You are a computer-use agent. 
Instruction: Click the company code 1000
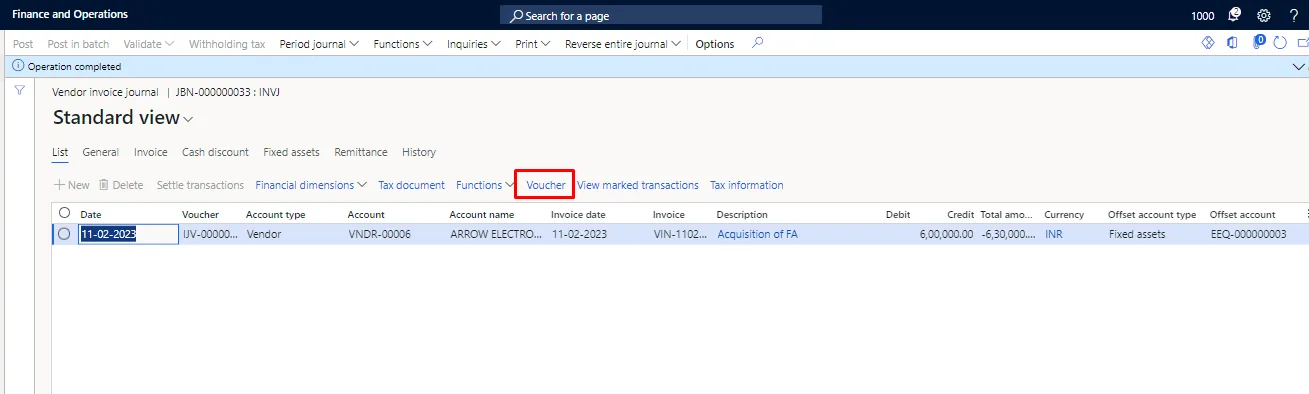(x=1203, y=16)
